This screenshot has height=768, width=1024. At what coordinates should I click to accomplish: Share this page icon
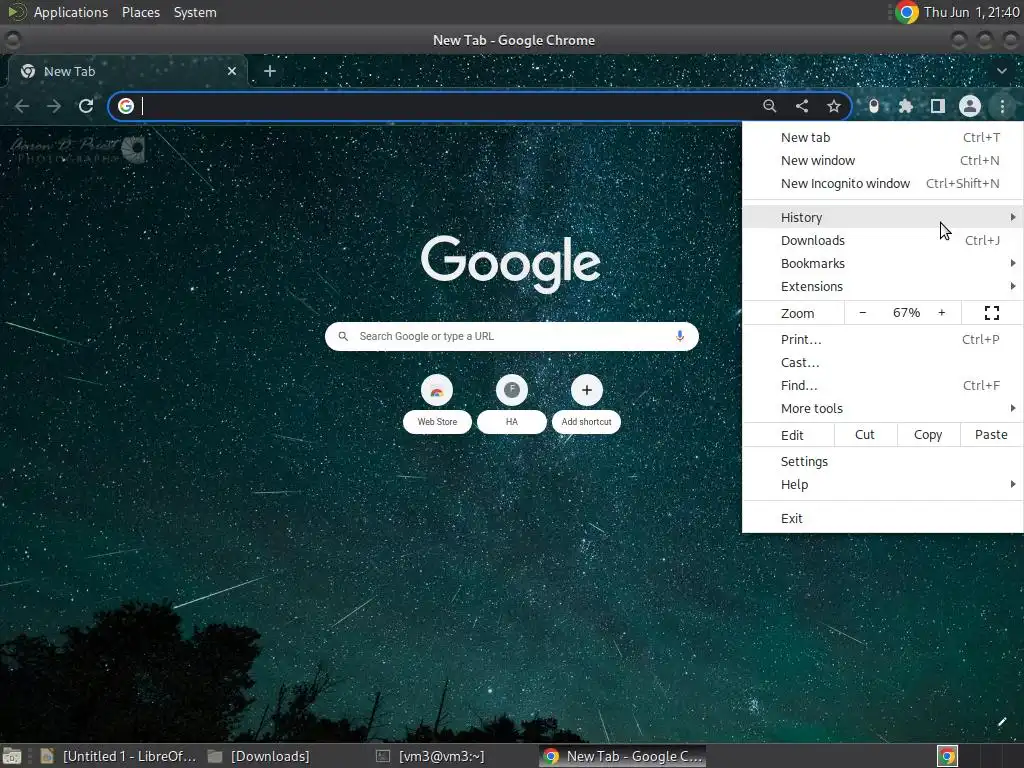pos(802,106)
